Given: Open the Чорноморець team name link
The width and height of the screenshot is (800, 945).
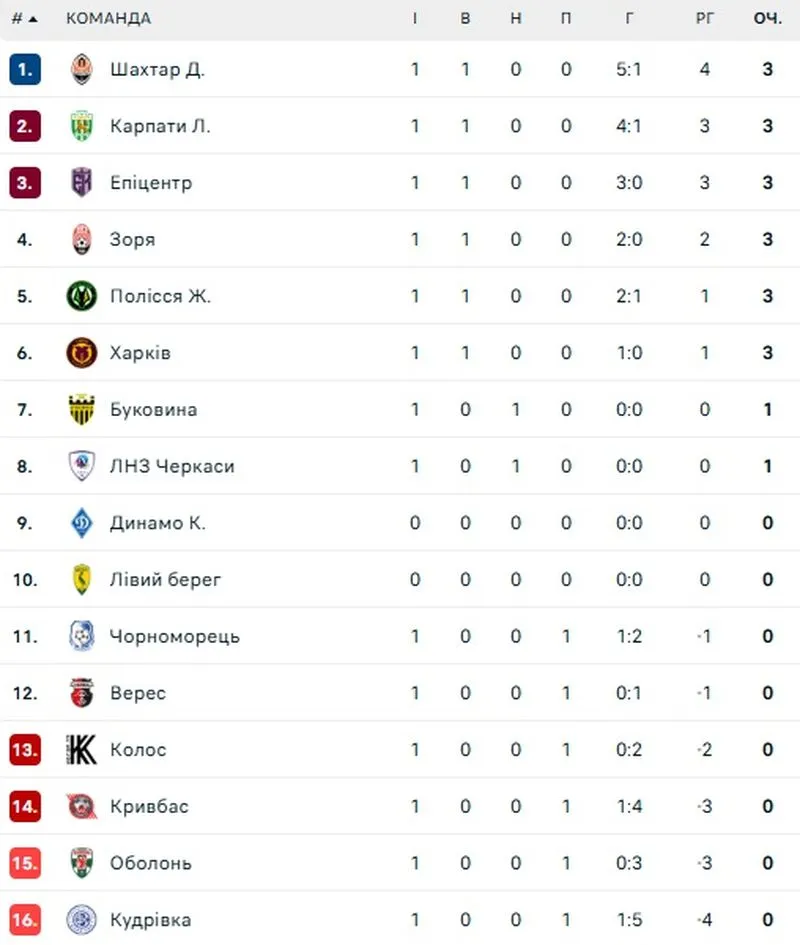Looking at the screenshot, I should point(175,636).
